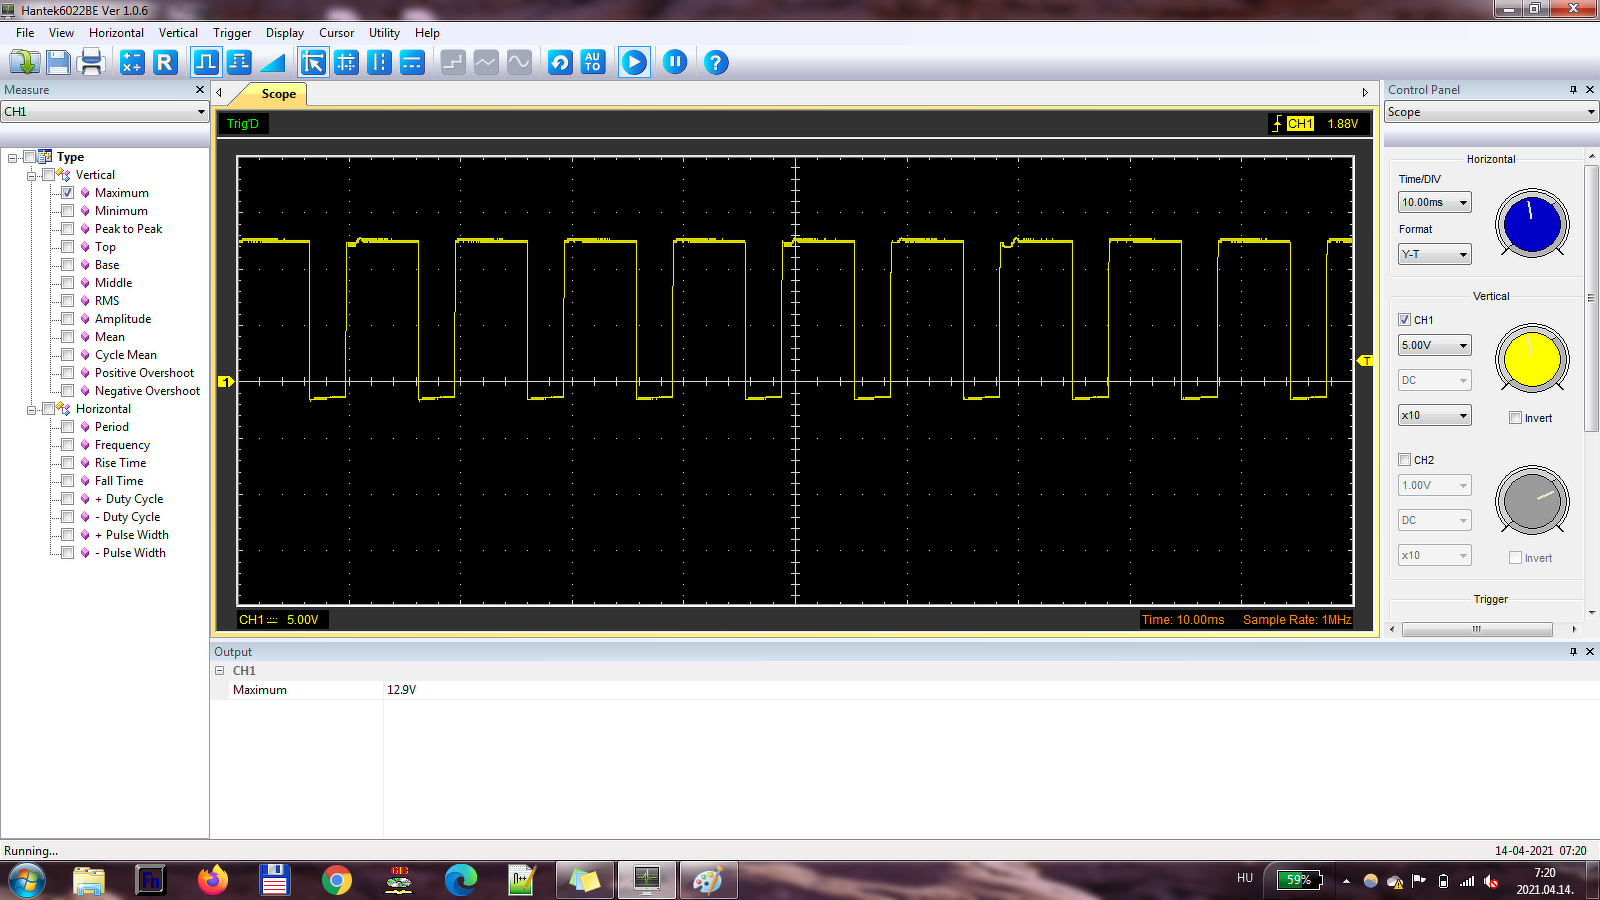This screenshot has height=900, width=1600.
Task: Collapse the Vertical measurements tree node
Action: click(31, 176)
